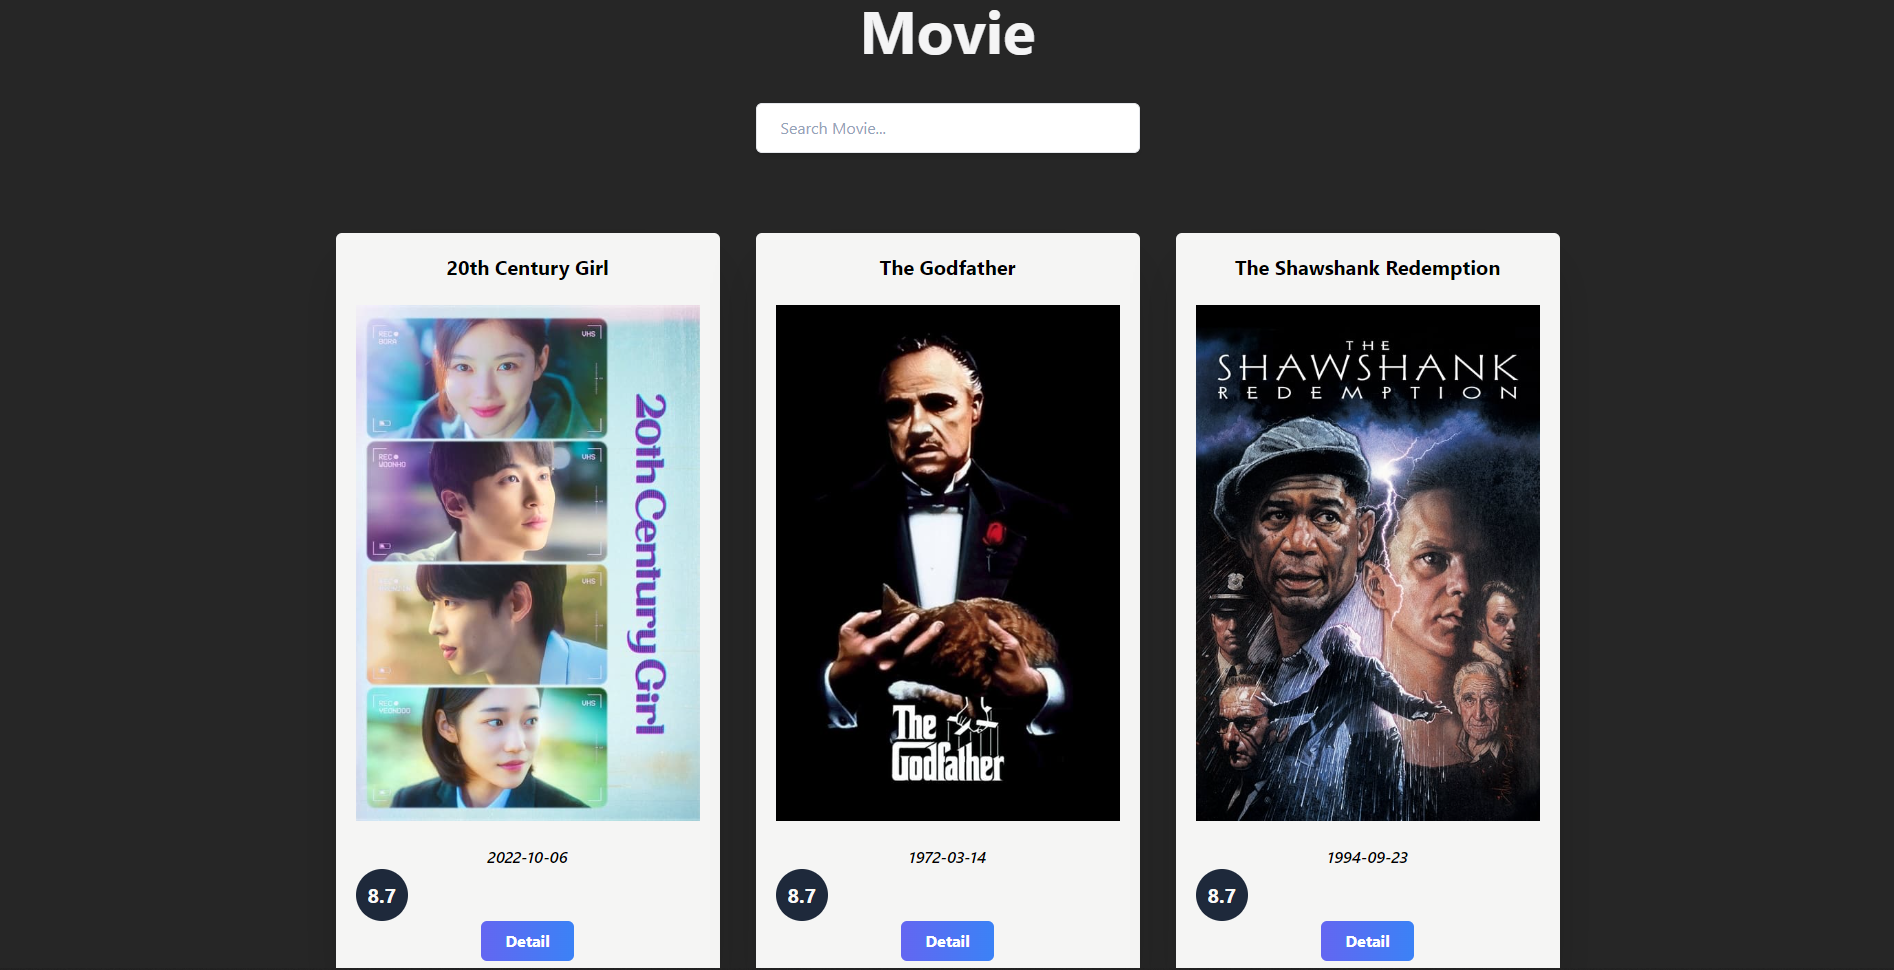Click the purple vertical title on the 20th Century Girl poster
Image resolution: width=1894 pixels, height=970 pixels.
(x=649, y=564)
